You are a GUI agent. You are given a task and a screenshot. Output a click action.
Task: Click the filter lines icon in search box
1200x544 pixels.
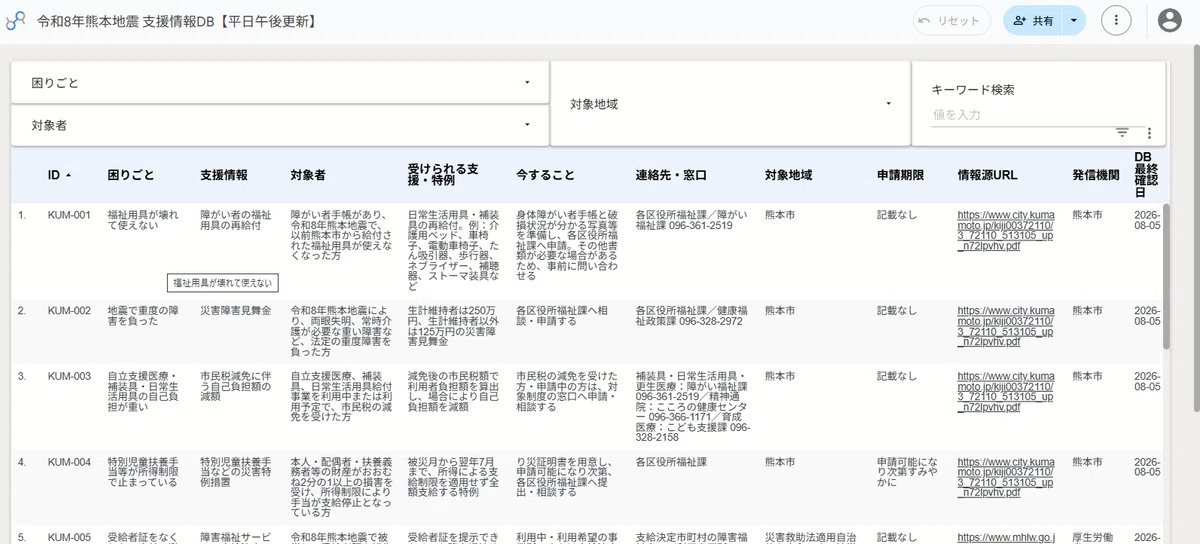pyautogui.click(x=1122, y=132)
